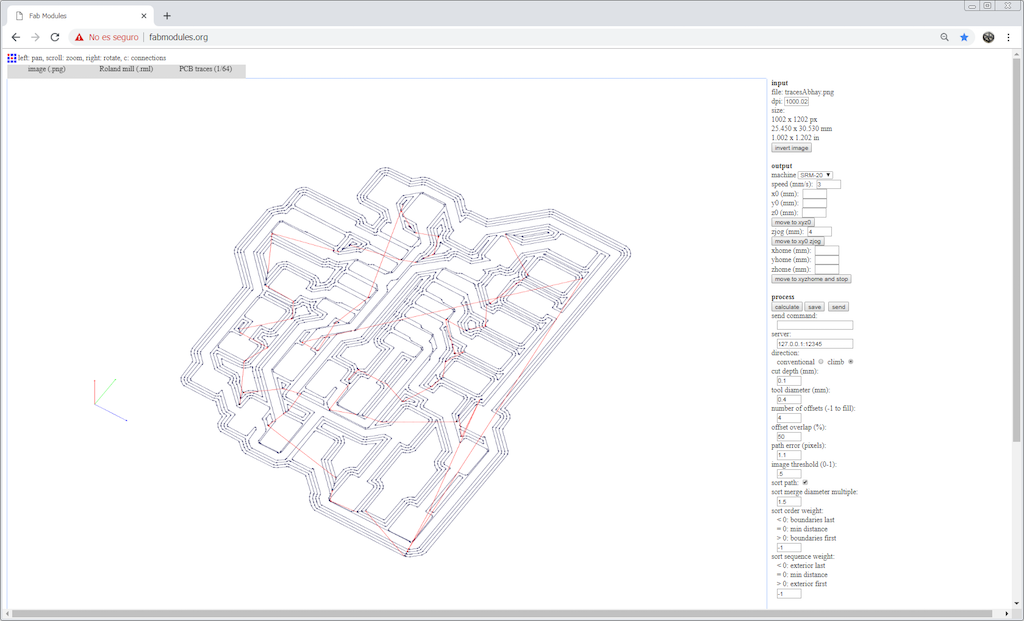Click the invert image button
Viewport: 1024px width, 621px height.
click(x=791, y=148)
